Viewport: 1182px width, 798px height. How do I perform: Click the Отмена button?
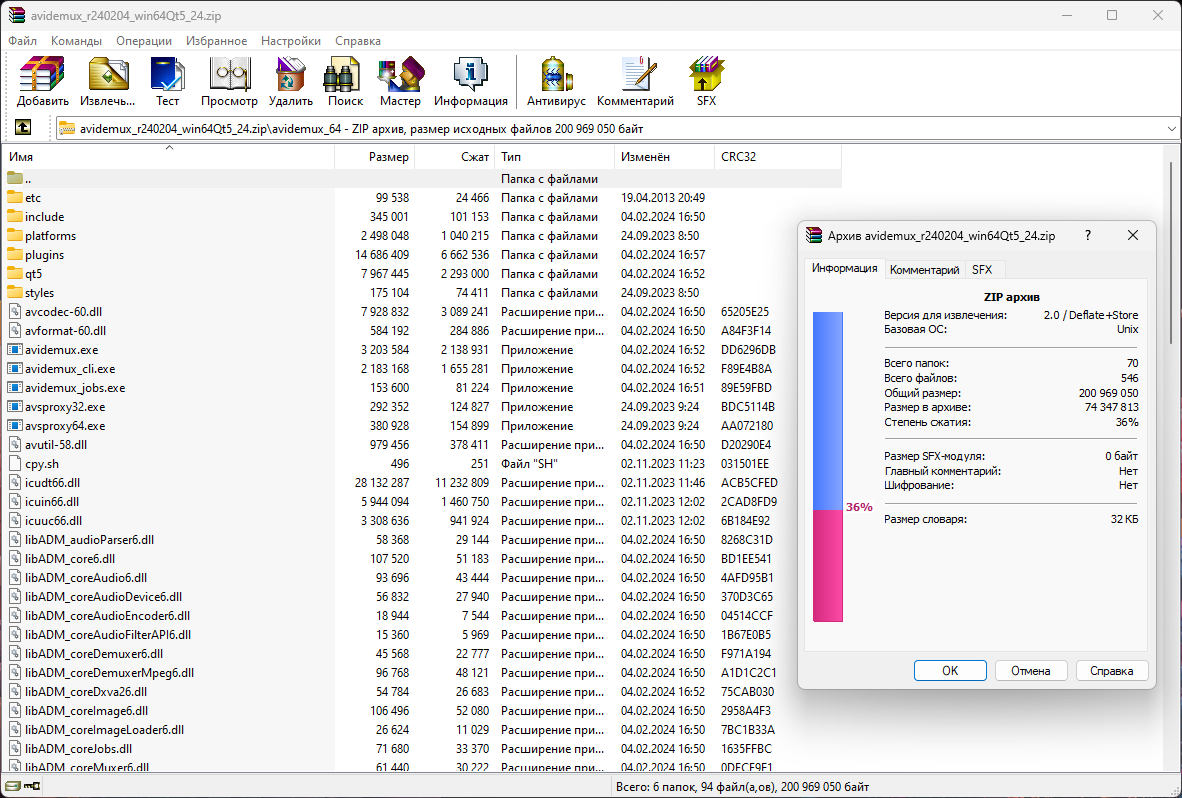point(1030,671)
